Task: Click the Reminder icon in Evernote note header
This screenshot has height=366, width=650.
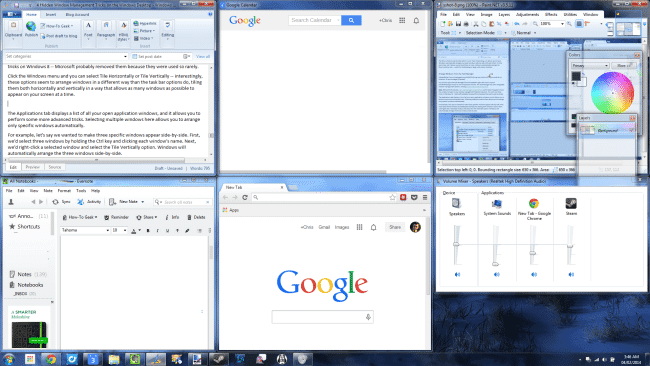Action: [x=107, y=217]
